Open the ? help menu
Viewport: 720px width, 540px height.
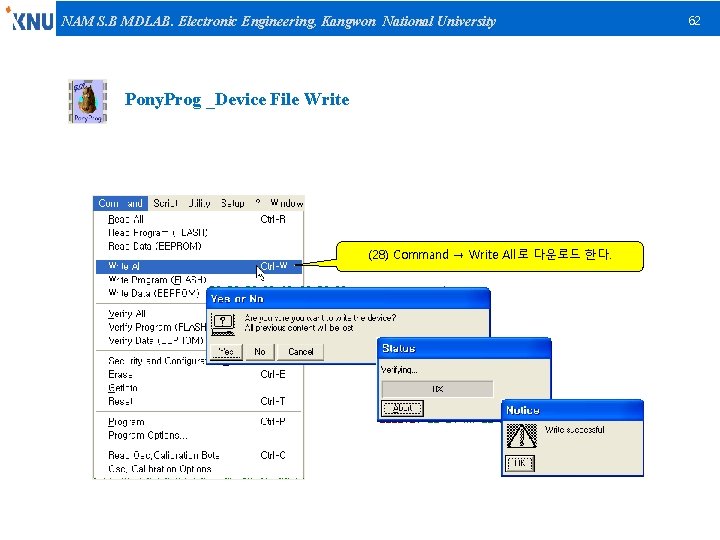point(258,202)
